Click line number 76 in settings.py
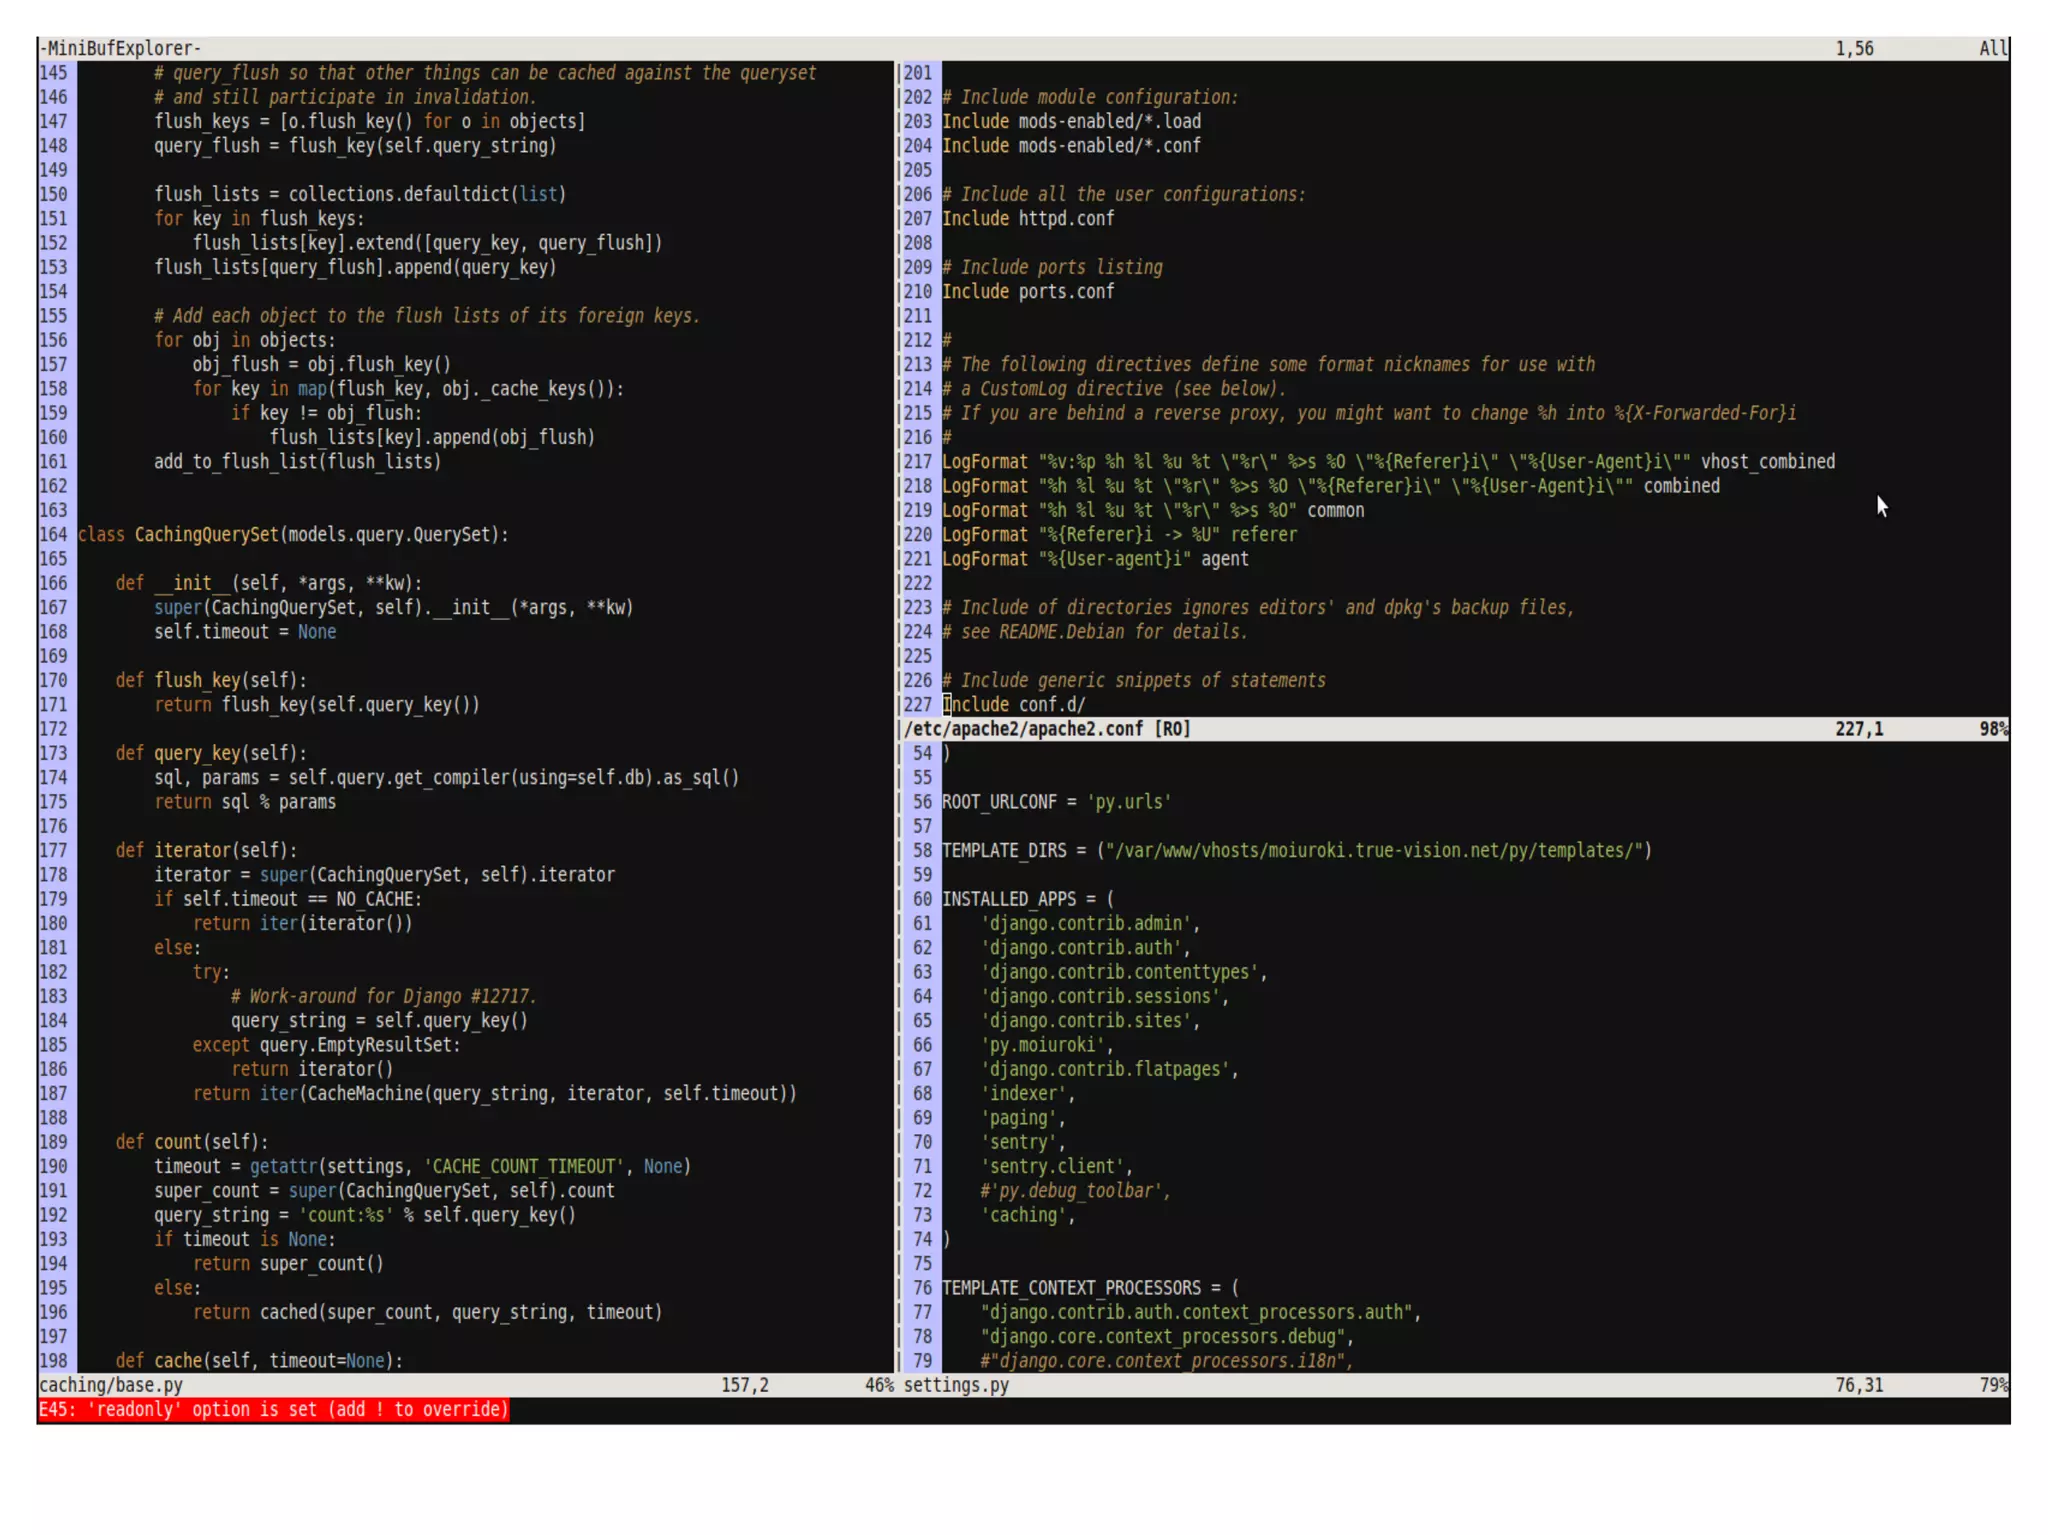 921,1288
